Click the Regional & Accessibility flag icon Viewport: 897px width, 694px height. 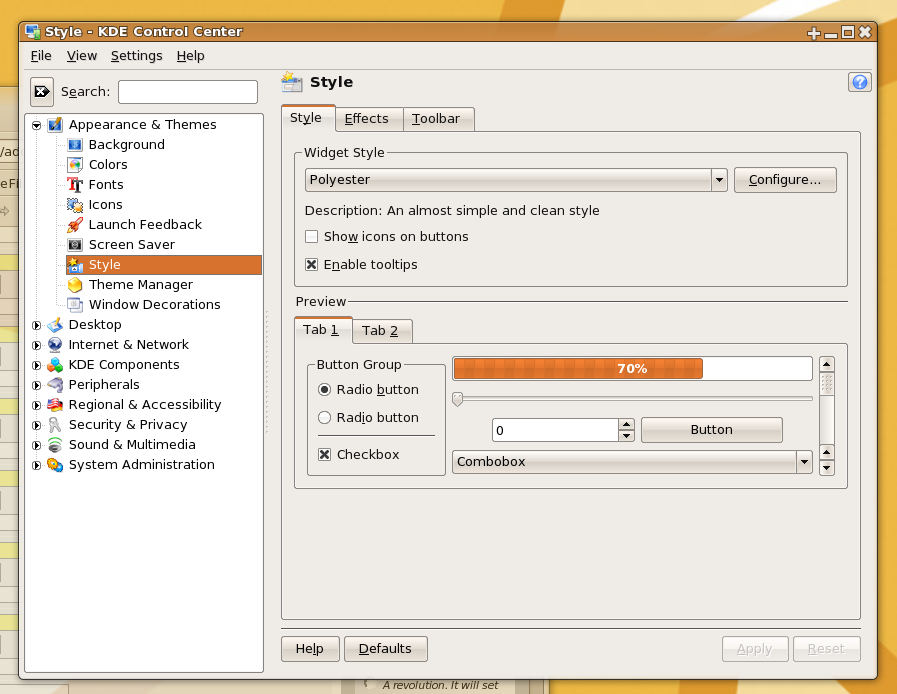(55, 405)
